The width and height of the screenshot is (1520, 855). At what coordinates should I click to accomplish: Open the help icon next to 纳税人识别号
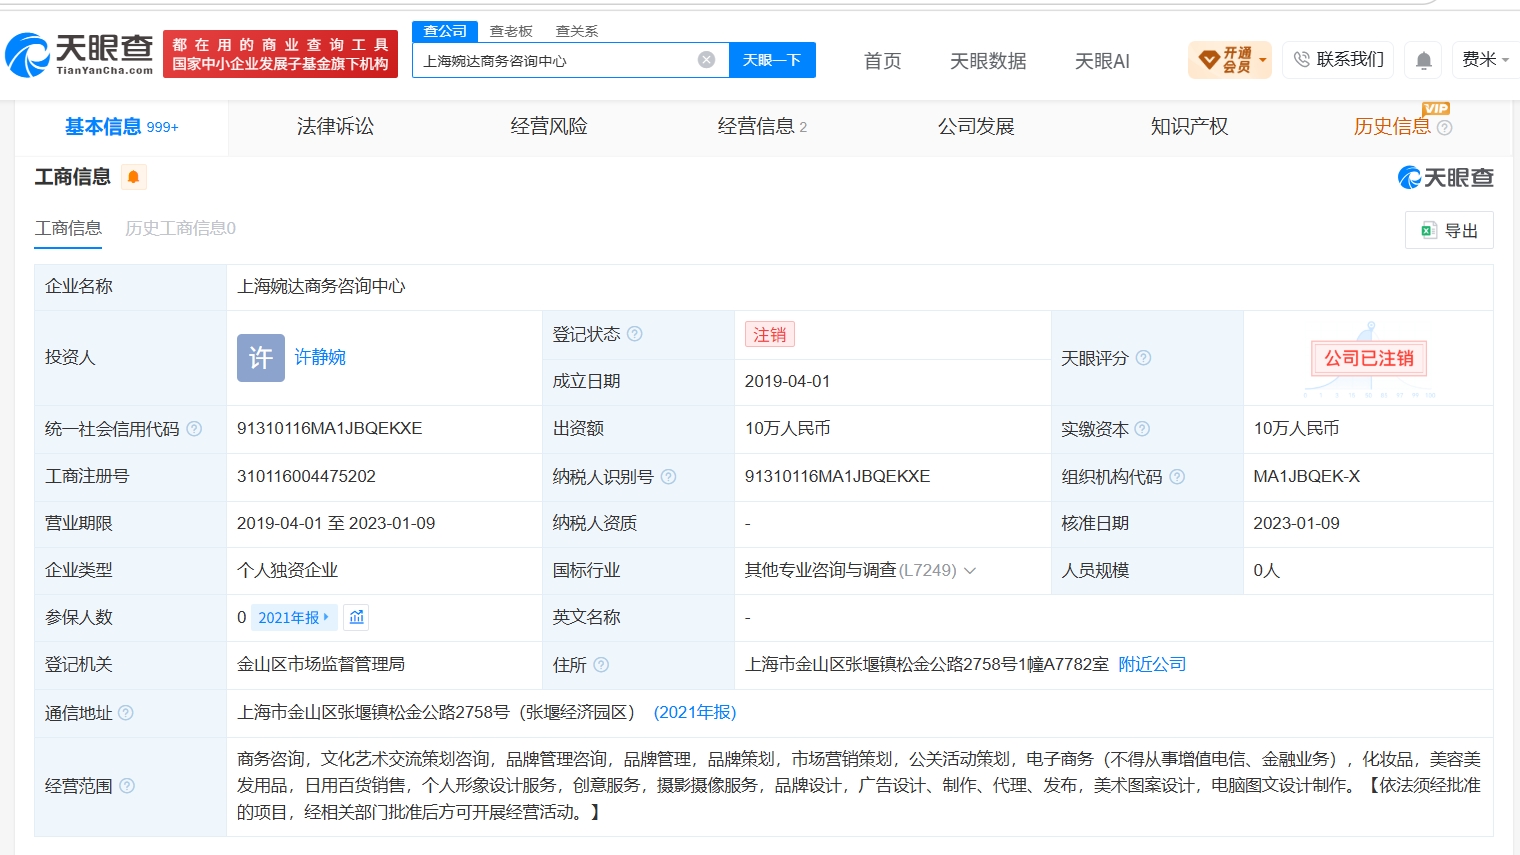tap(668, 477)
